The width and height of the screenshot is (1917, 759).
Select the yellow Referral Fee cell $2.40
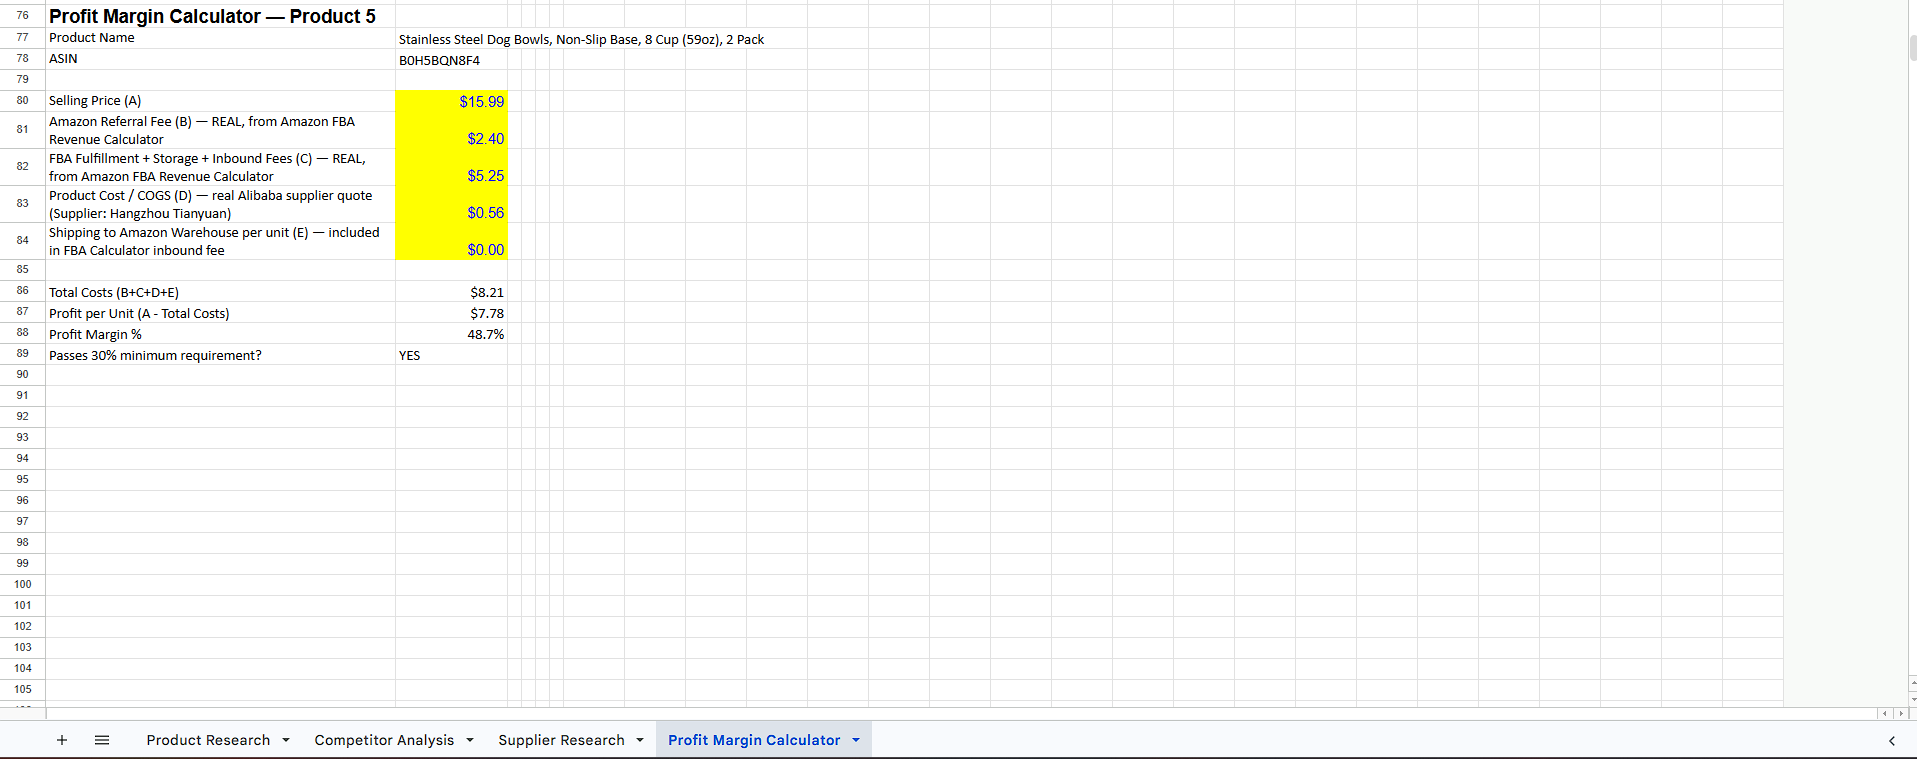[x=451, y=130]
